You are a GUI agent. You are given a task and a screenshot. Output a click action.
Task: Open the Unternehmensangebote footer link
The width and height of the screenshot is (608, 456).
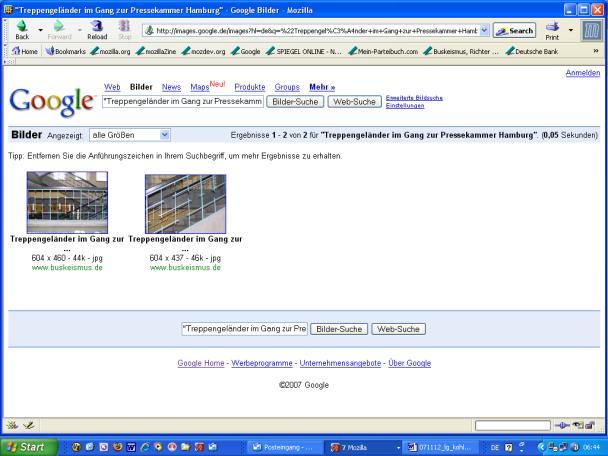[340, 363]
